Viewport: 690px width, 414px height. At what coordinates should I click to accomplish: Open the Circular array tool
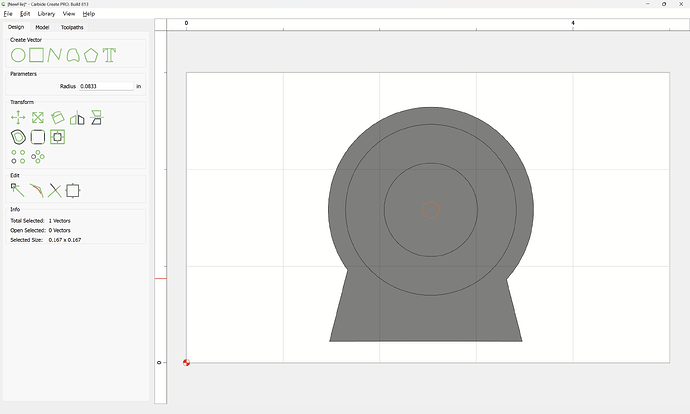(38, 157)
